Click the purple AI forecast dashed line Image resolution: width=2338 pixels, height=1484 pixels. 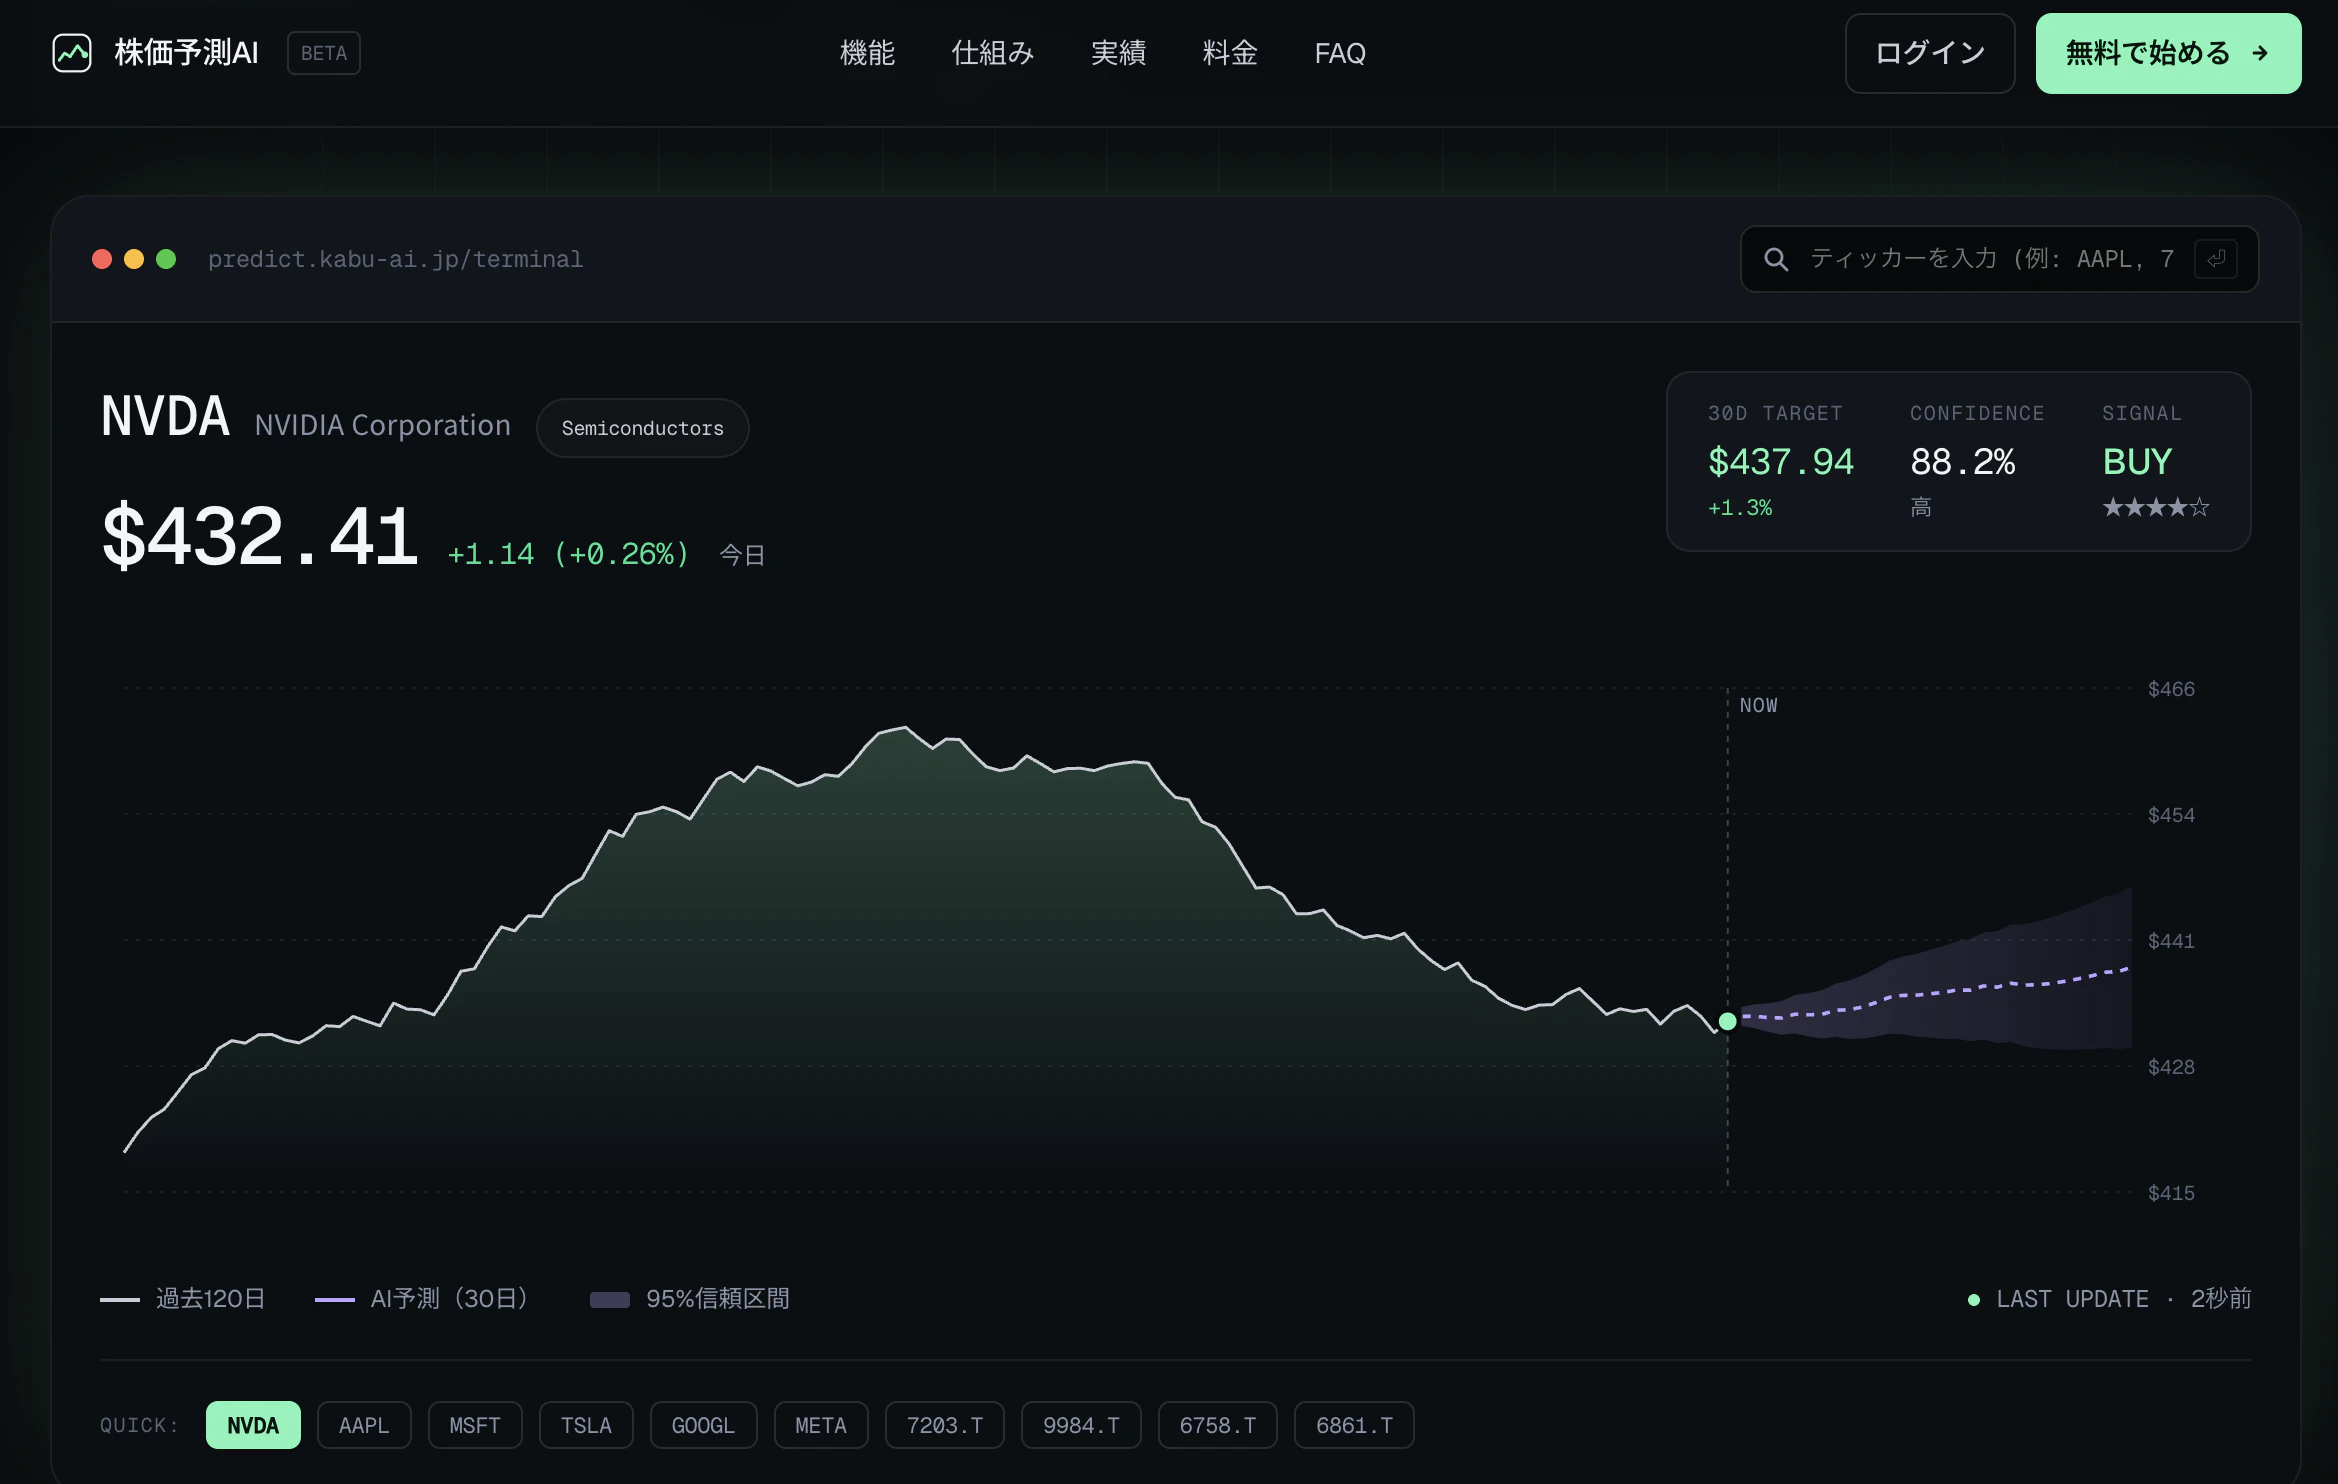1935,992
